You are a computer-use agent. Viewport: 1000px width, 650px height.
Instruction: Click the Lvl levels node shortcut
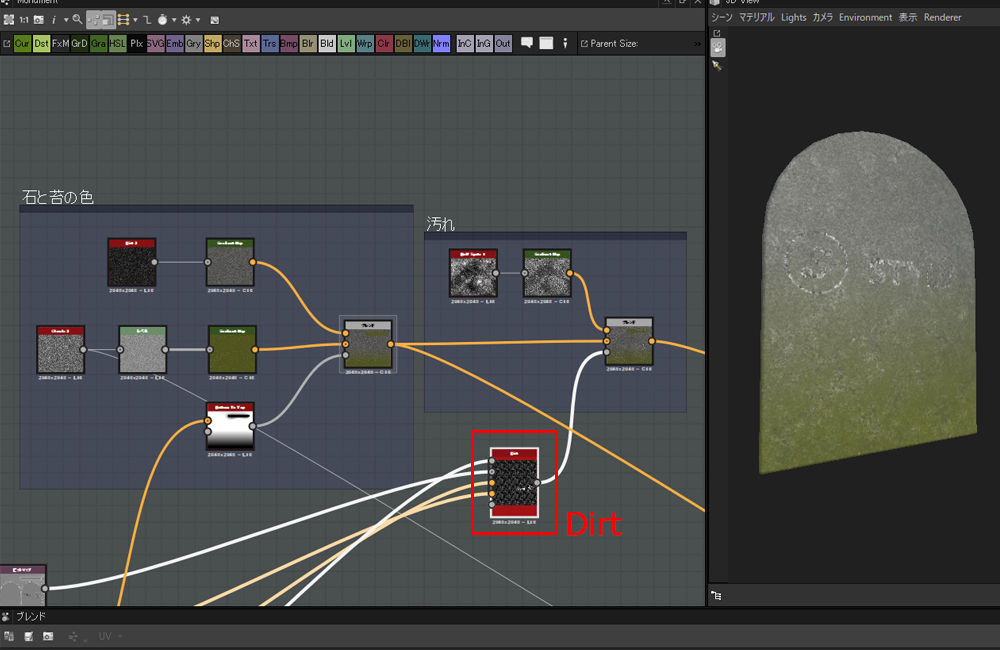(x=346, y=43)
